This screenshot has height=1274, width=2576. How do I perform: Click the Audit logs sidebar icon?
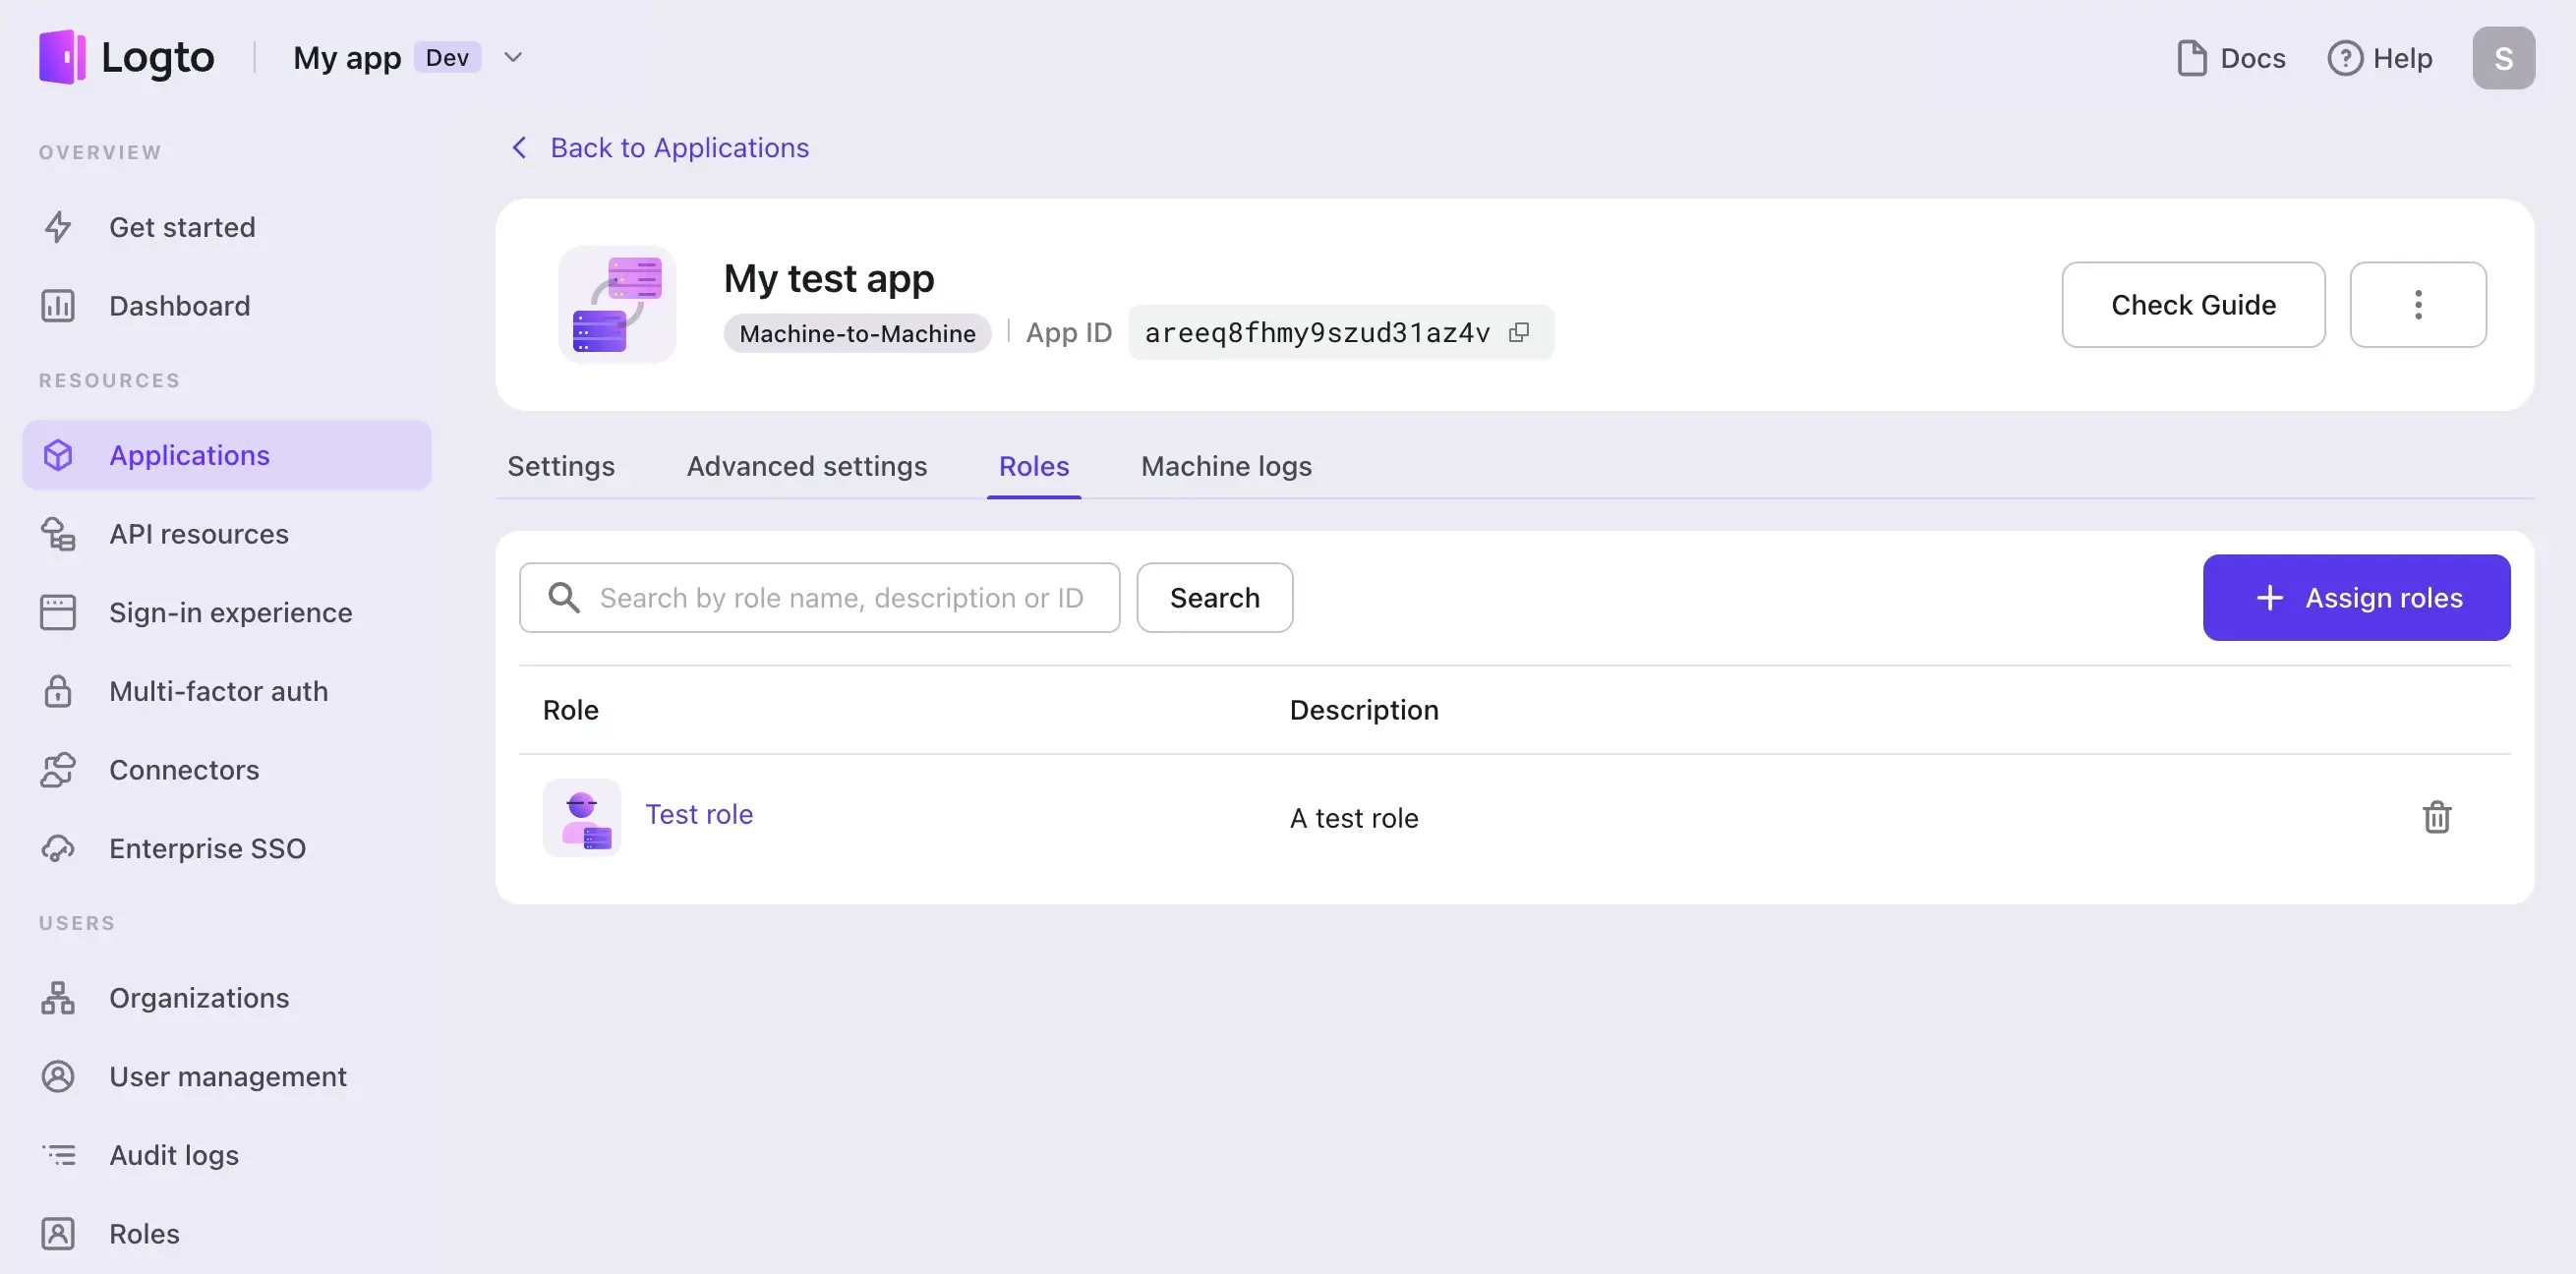57,1156
